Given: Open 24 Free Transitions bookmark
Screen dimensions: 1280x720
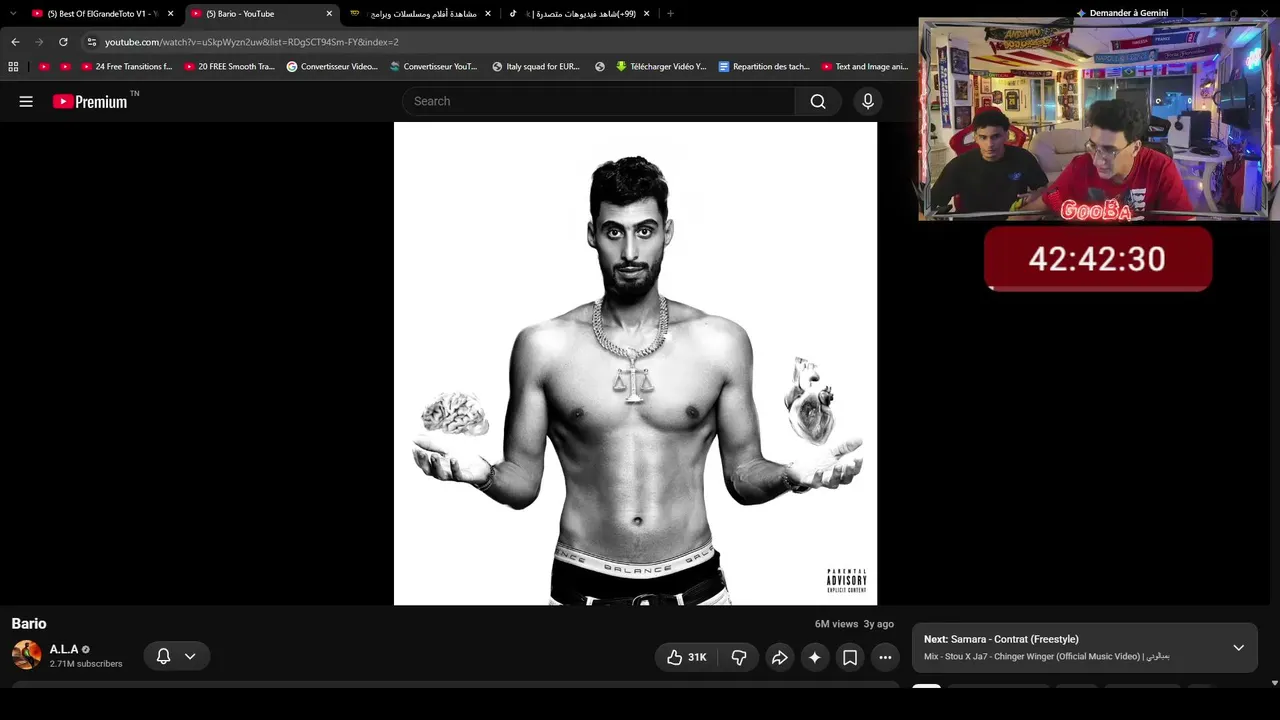Looking at the screenshot, I should pos(127,67).
